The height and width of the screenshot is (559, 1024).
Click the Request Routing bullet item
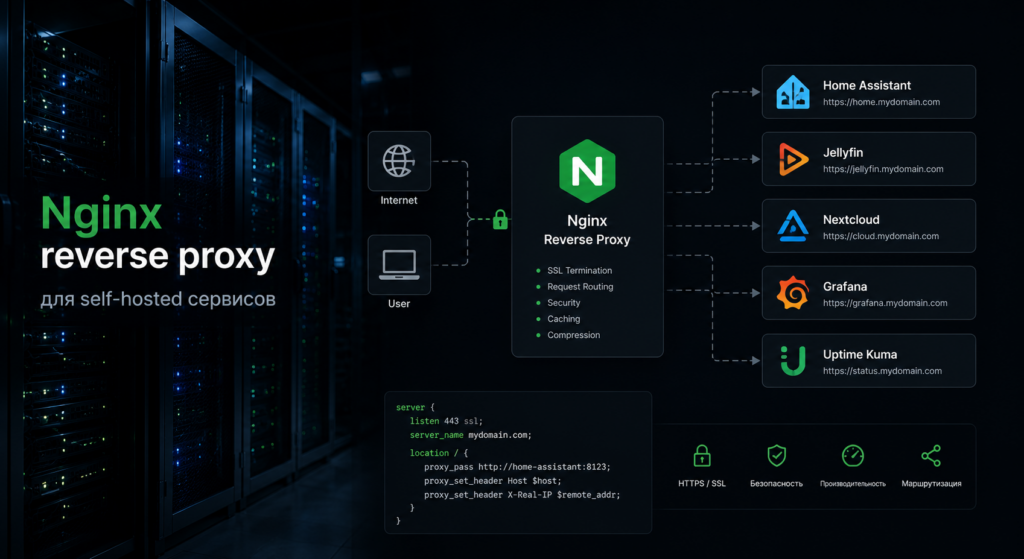click(575, 287)
